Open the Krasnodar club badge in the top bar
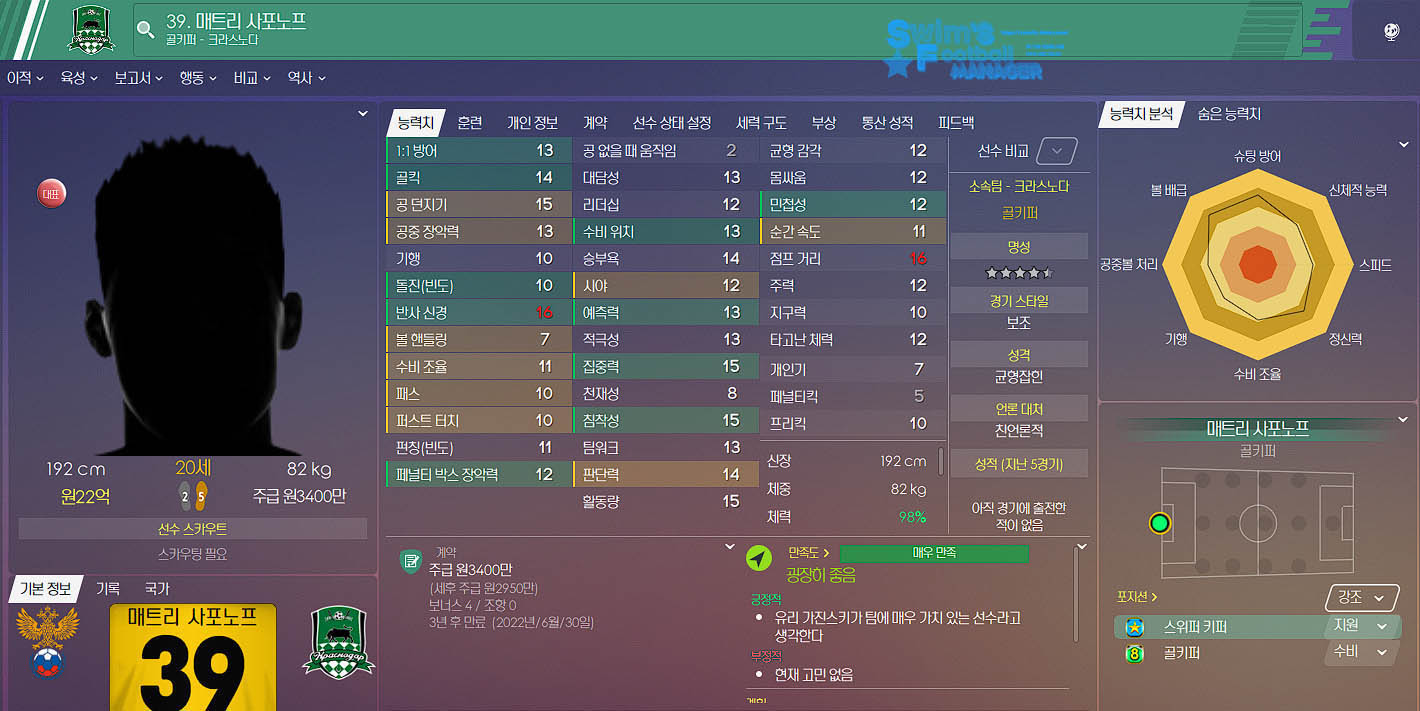This screenshot has width=1420, height=711. pyautogui.click(x=91, y=29)
